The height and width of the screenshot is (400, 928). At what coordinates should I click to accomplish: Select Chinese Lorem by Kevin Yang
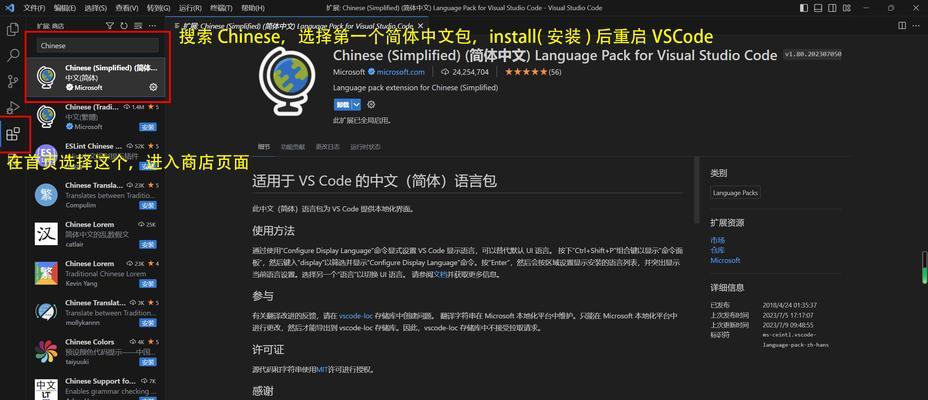pyautogui.click(x=95, y=273)
